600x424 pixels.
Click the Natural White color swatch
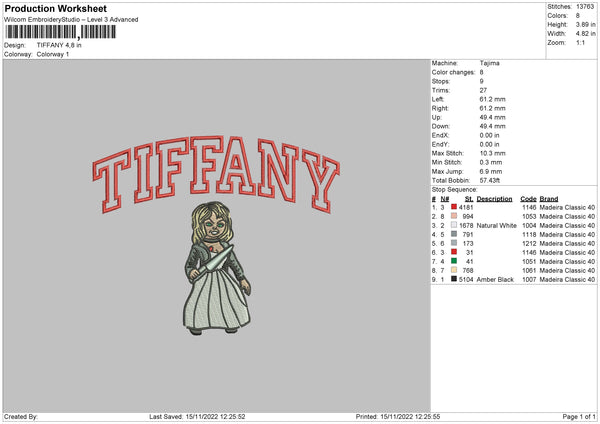pos(455,225)
